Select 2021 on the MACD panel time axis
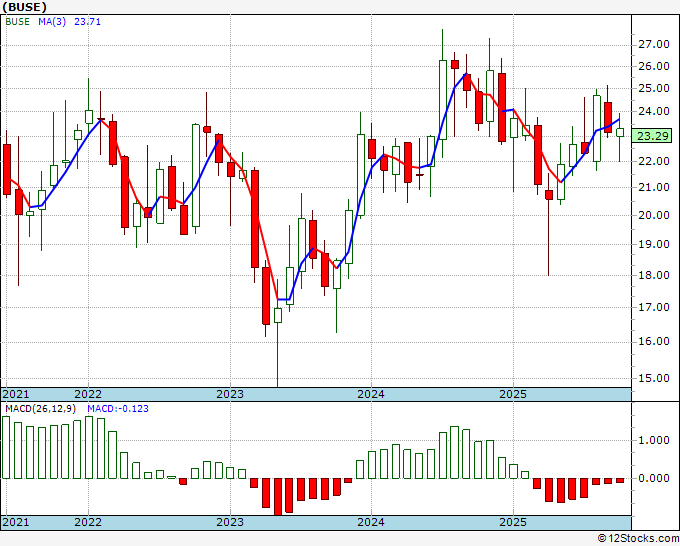This screenshot has width=680, height=546. pyautogui.click(x=16, y=522)
